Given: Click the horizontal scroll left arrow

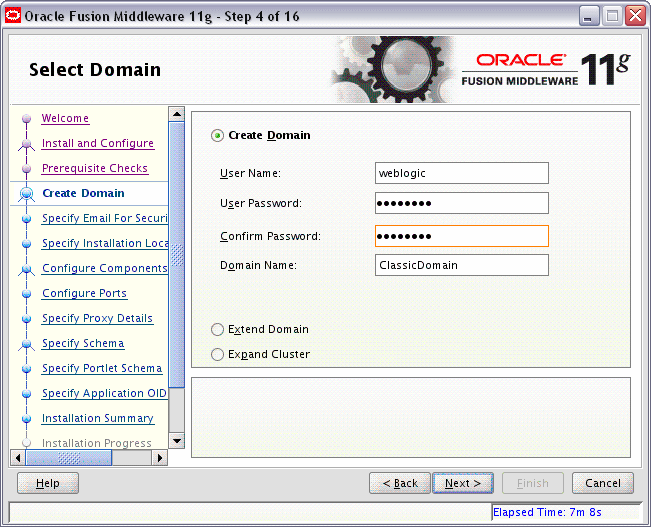Looking at the screenshot, I should click(x=18, y=458).
